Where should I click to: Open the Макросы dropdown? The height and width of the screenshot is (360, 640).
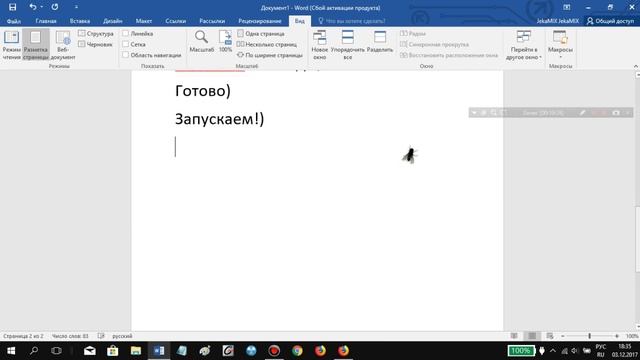pos(560,44)
